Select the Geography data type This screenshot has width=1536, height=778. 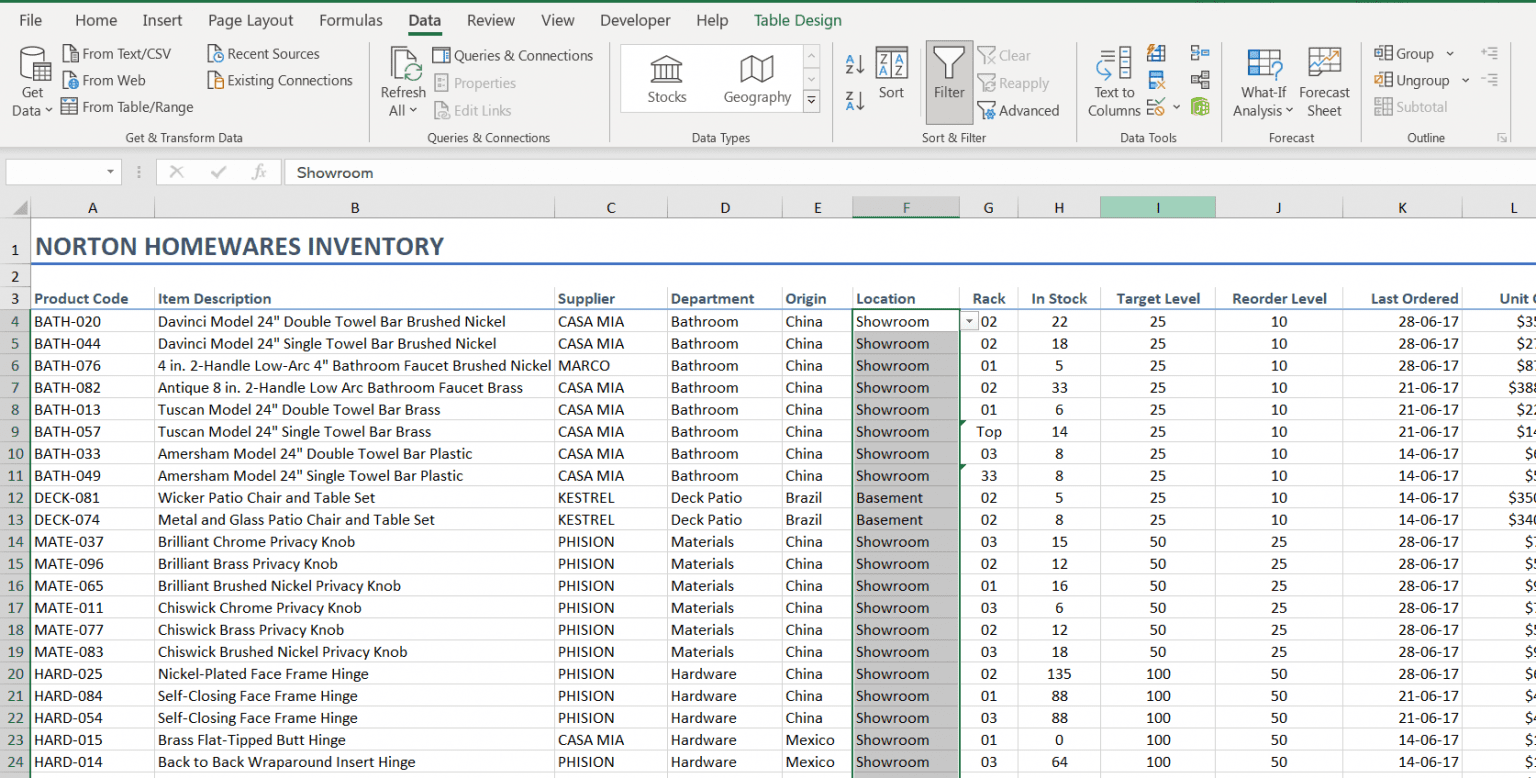[x=756, y=78]
